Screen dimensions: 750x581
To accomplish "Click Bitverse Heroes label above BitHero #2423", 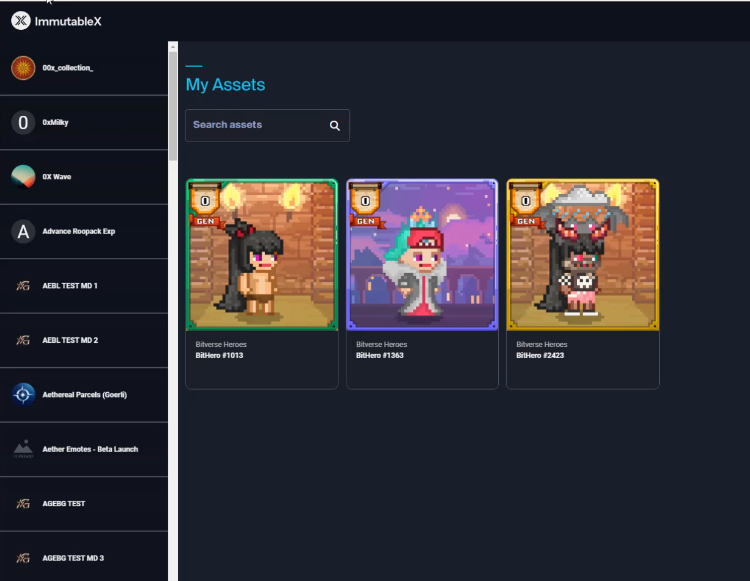I will click(x=541, y=344).
